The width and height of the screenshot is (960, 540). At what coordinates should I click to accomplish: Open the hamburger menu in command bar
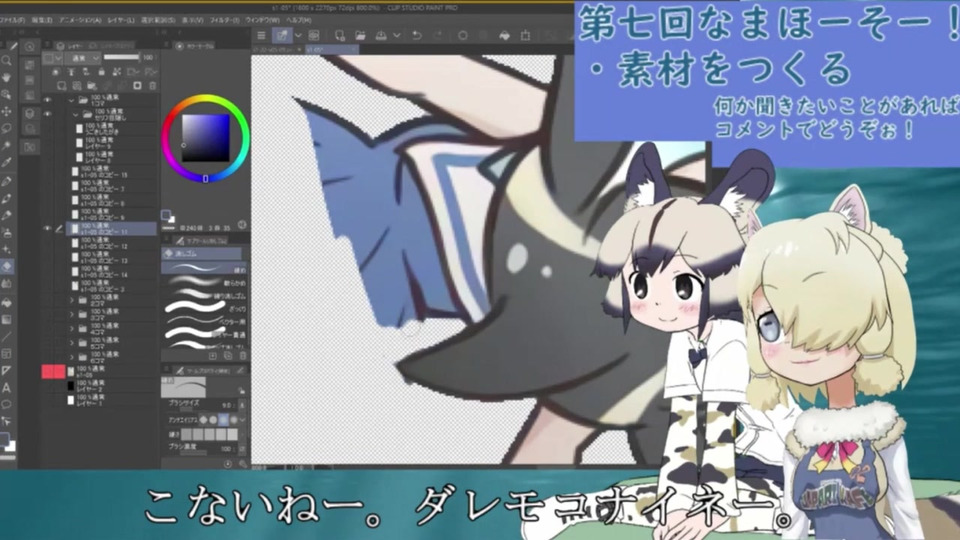coord(261,36)
